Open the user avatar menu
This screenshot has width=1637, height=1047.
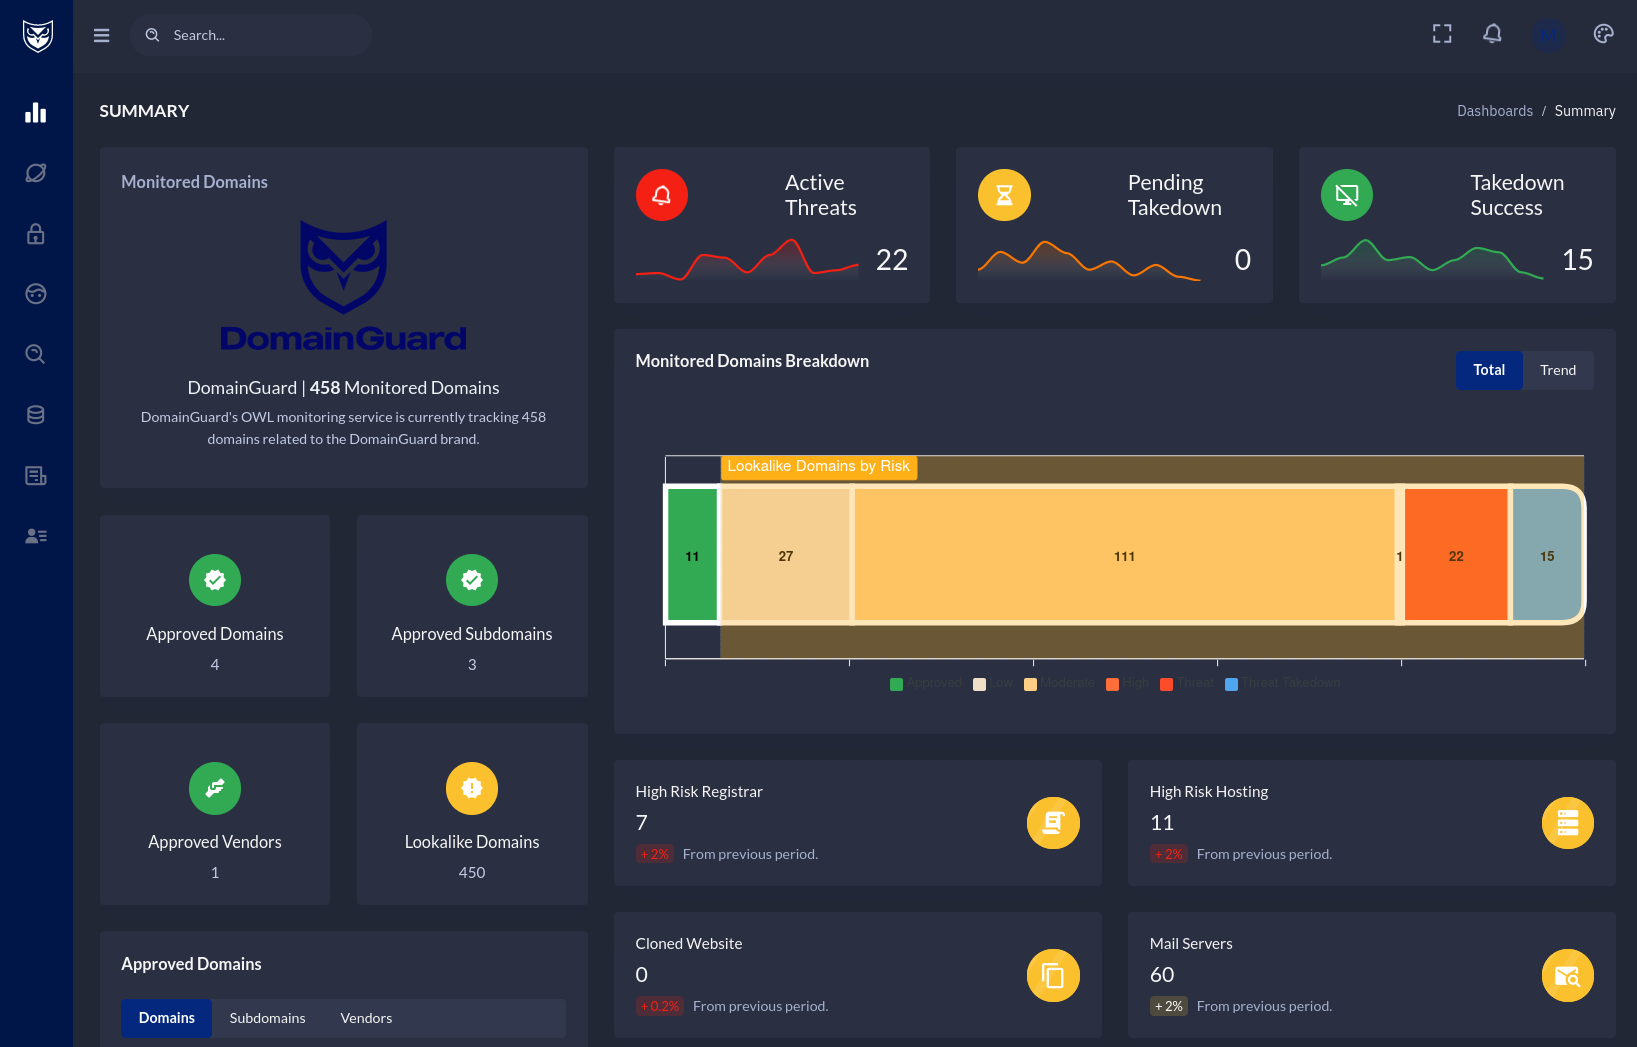pyautogui.click(x=1548, y=35)
